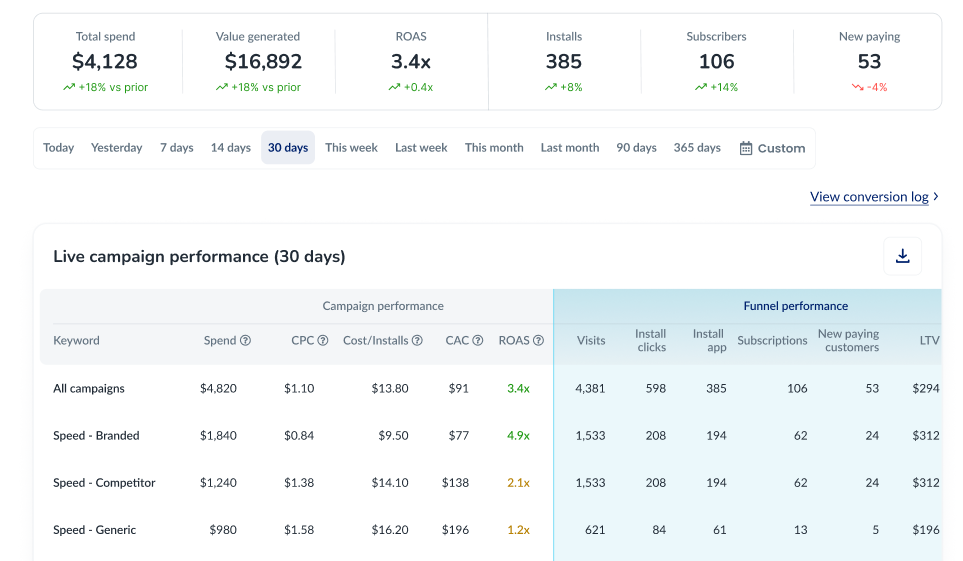Open the Custom date range picker
This screenshot has height=561, width=963.
click(x=773, y=148)
